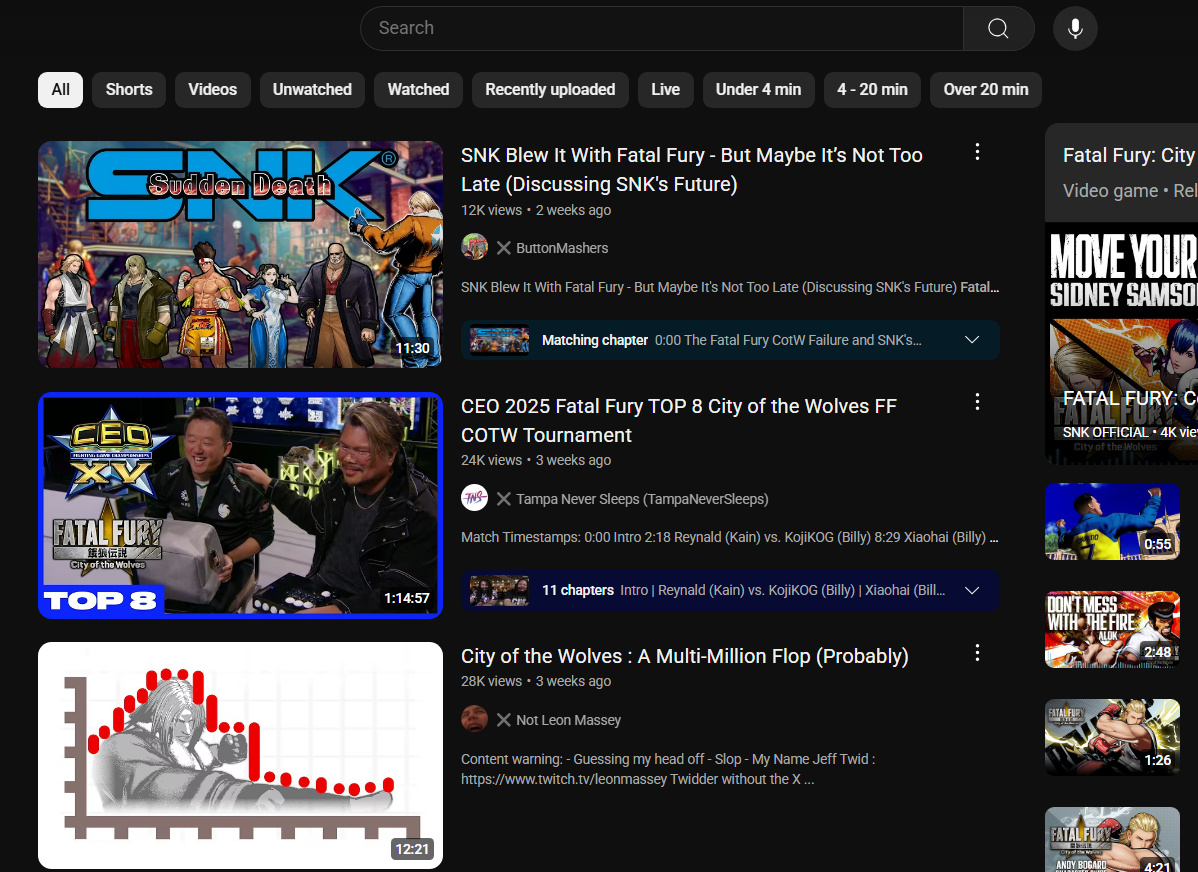Select the Shorts filter chip

pos(129,90)
